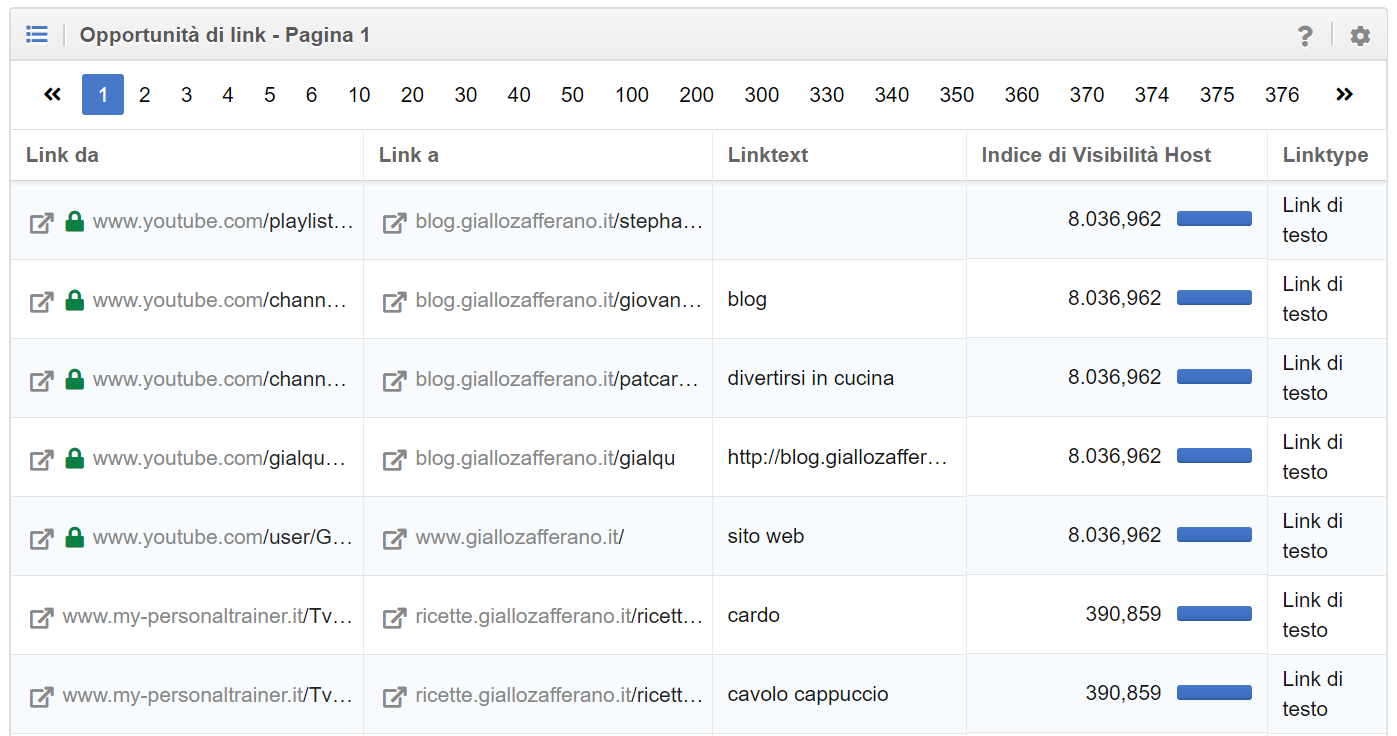Open the blog.giallozafferano.it/gialqu link
Viewport: 1397px width, 736px height.
point(545,459)
